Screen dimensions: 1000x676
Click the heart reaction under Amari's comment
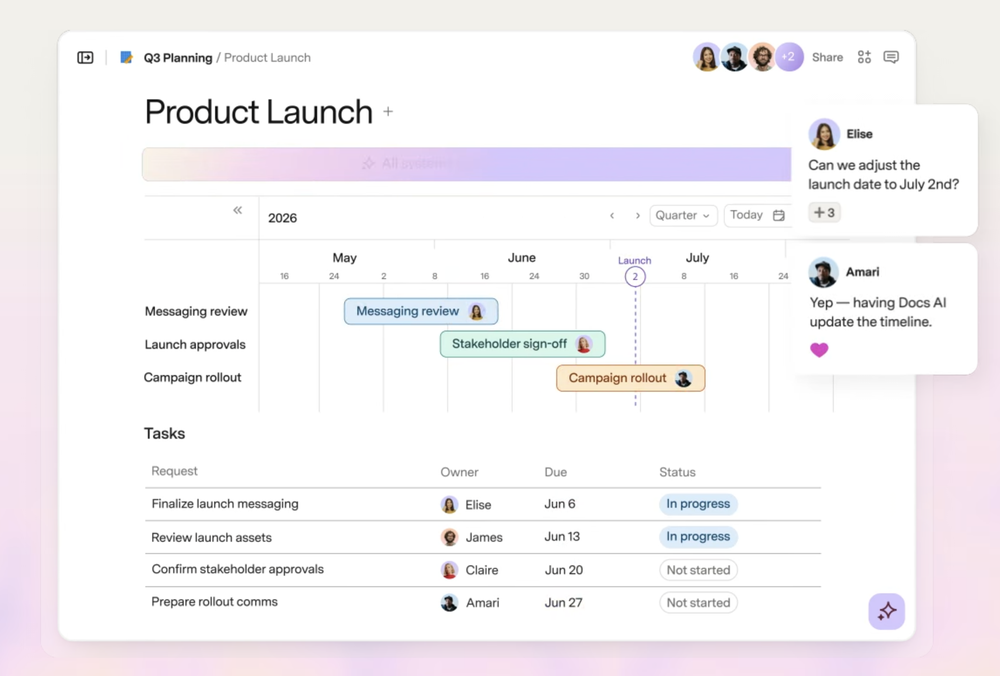click(819, 349)
